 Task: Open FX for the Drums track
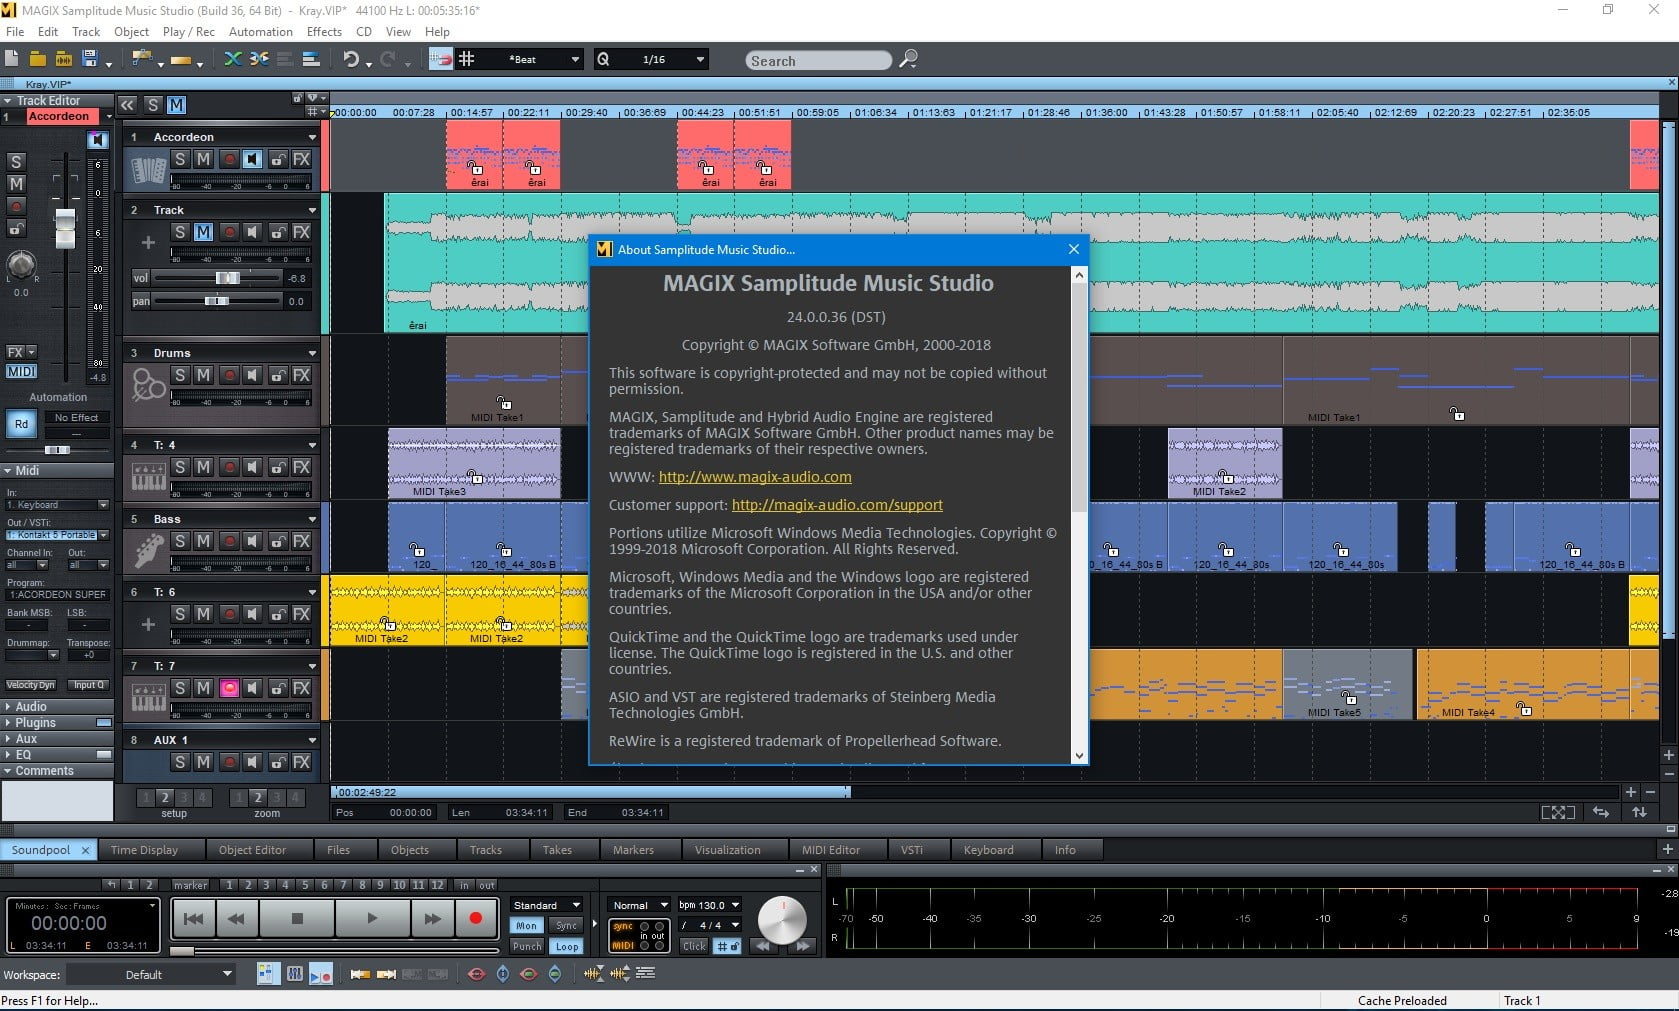[301, 375]
